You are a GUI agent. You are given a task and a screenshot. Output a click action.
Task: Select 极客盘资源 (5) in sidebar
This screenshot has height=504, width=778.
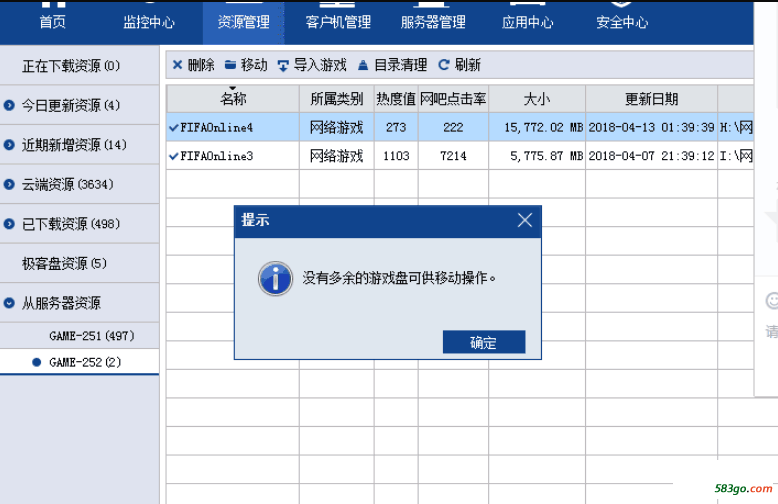click(79, 263)
